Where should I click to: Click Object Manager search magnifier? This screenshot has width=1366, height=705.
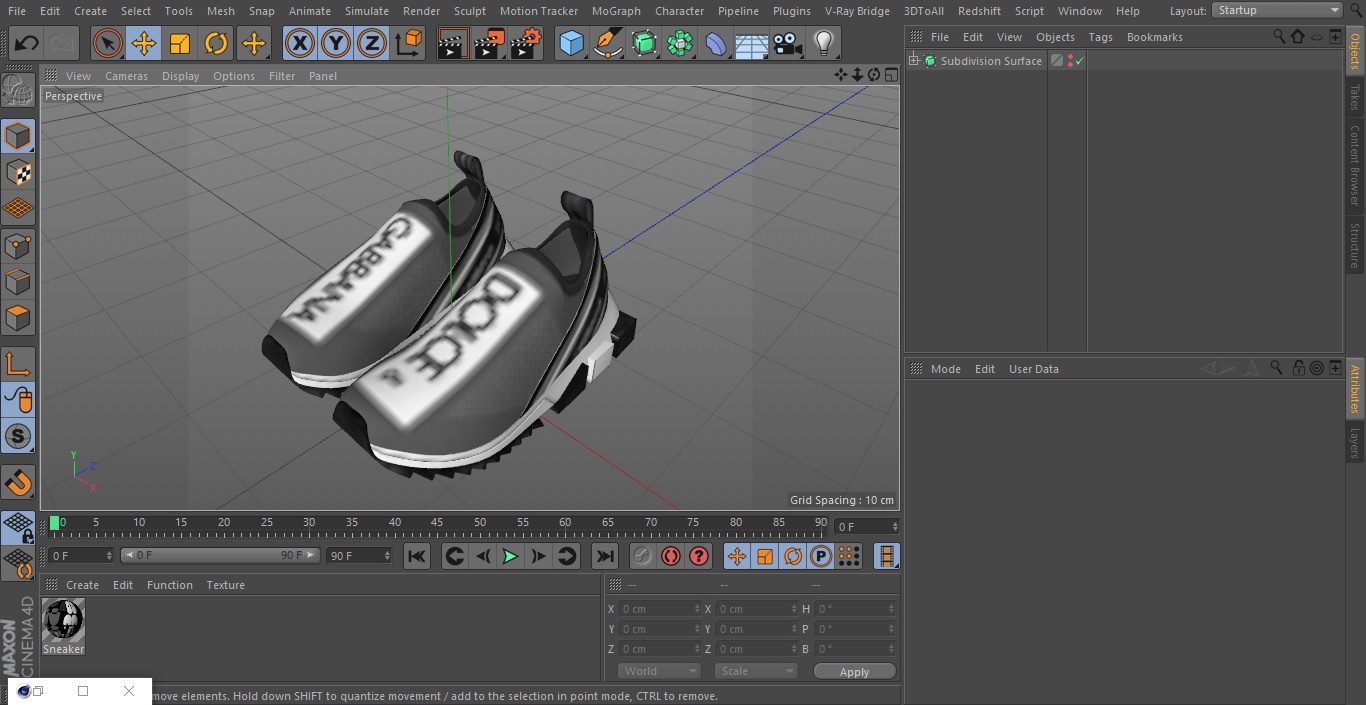(1279, 37)
